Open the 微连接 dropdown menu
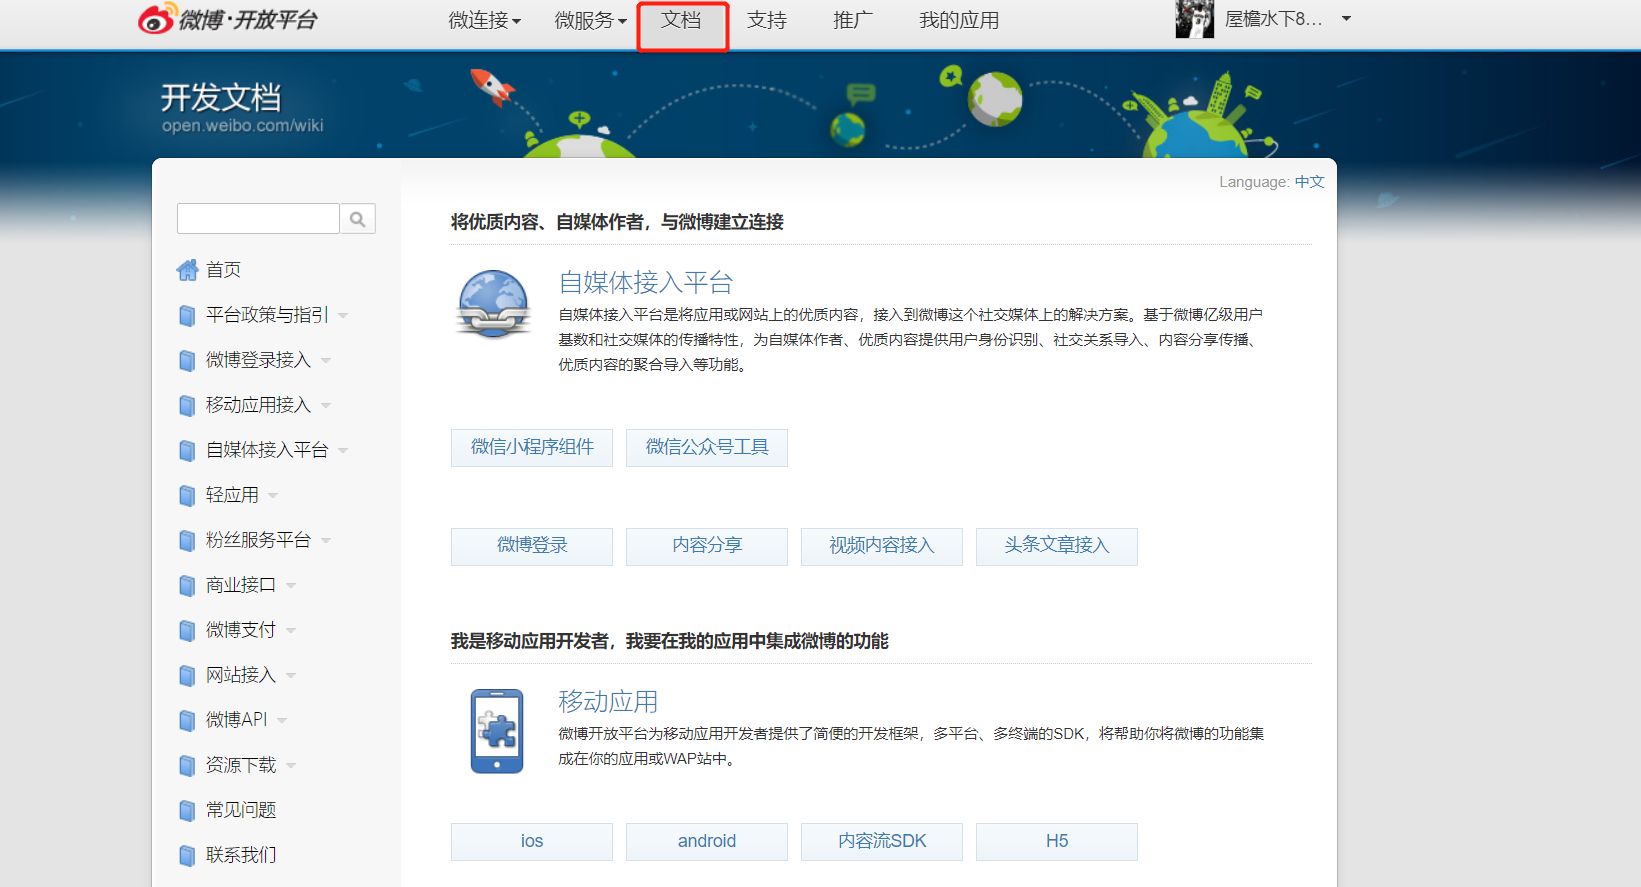This screenshot has width=1641, height=887. coord(485,20)
